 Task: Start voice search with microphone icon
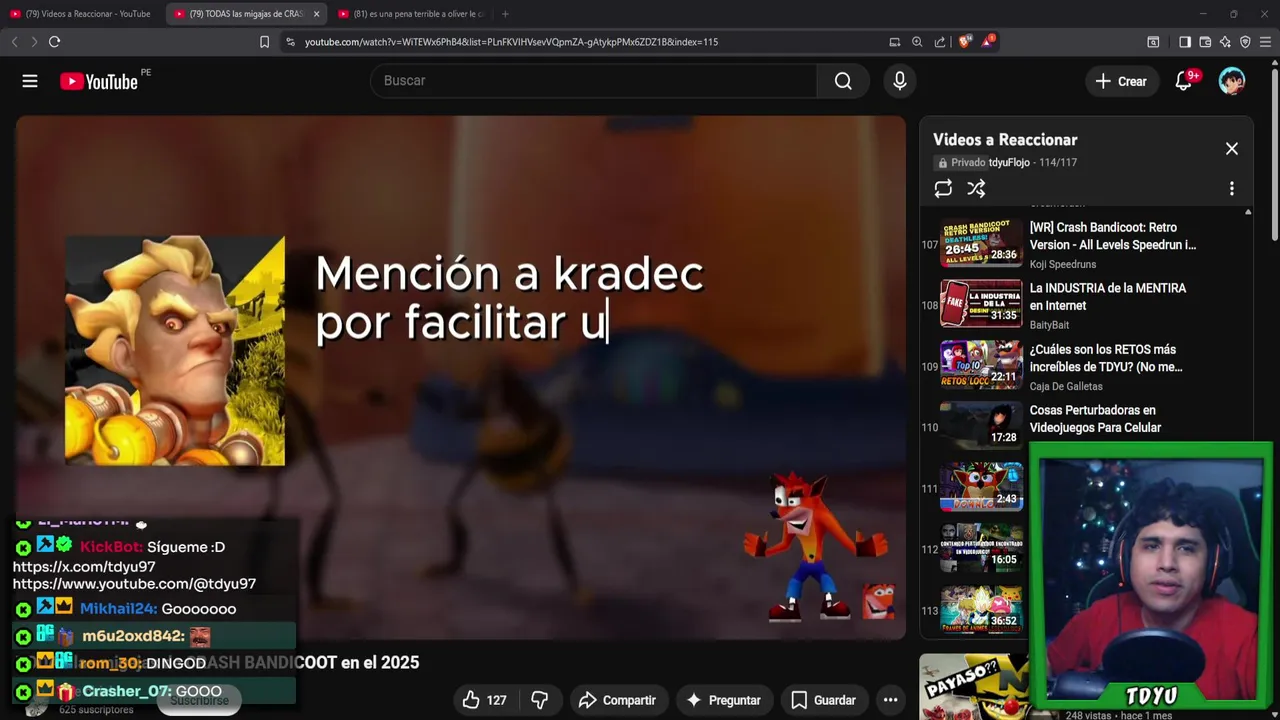click(x=900, y=81)
